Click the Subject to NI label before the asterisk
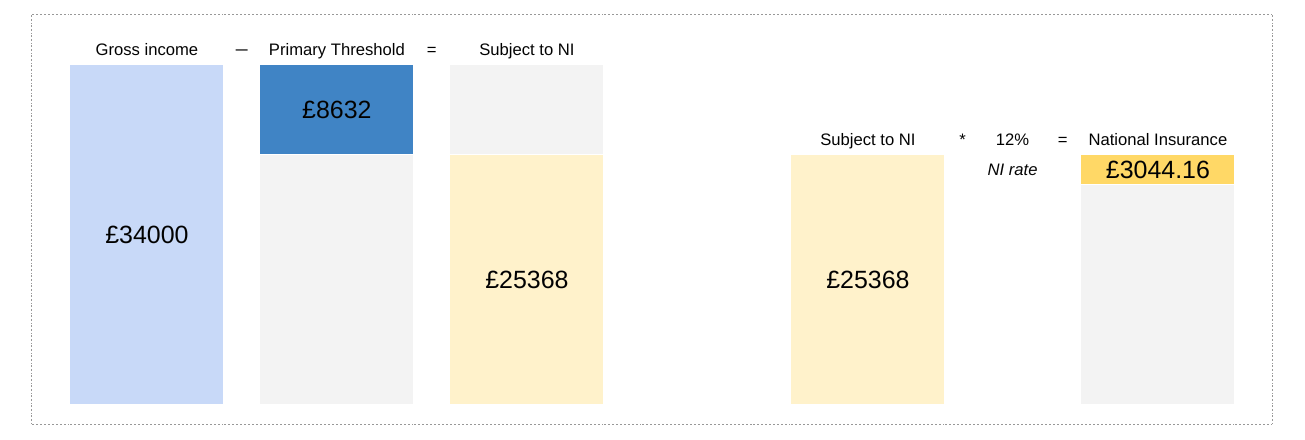 click(x=868, y=140)
